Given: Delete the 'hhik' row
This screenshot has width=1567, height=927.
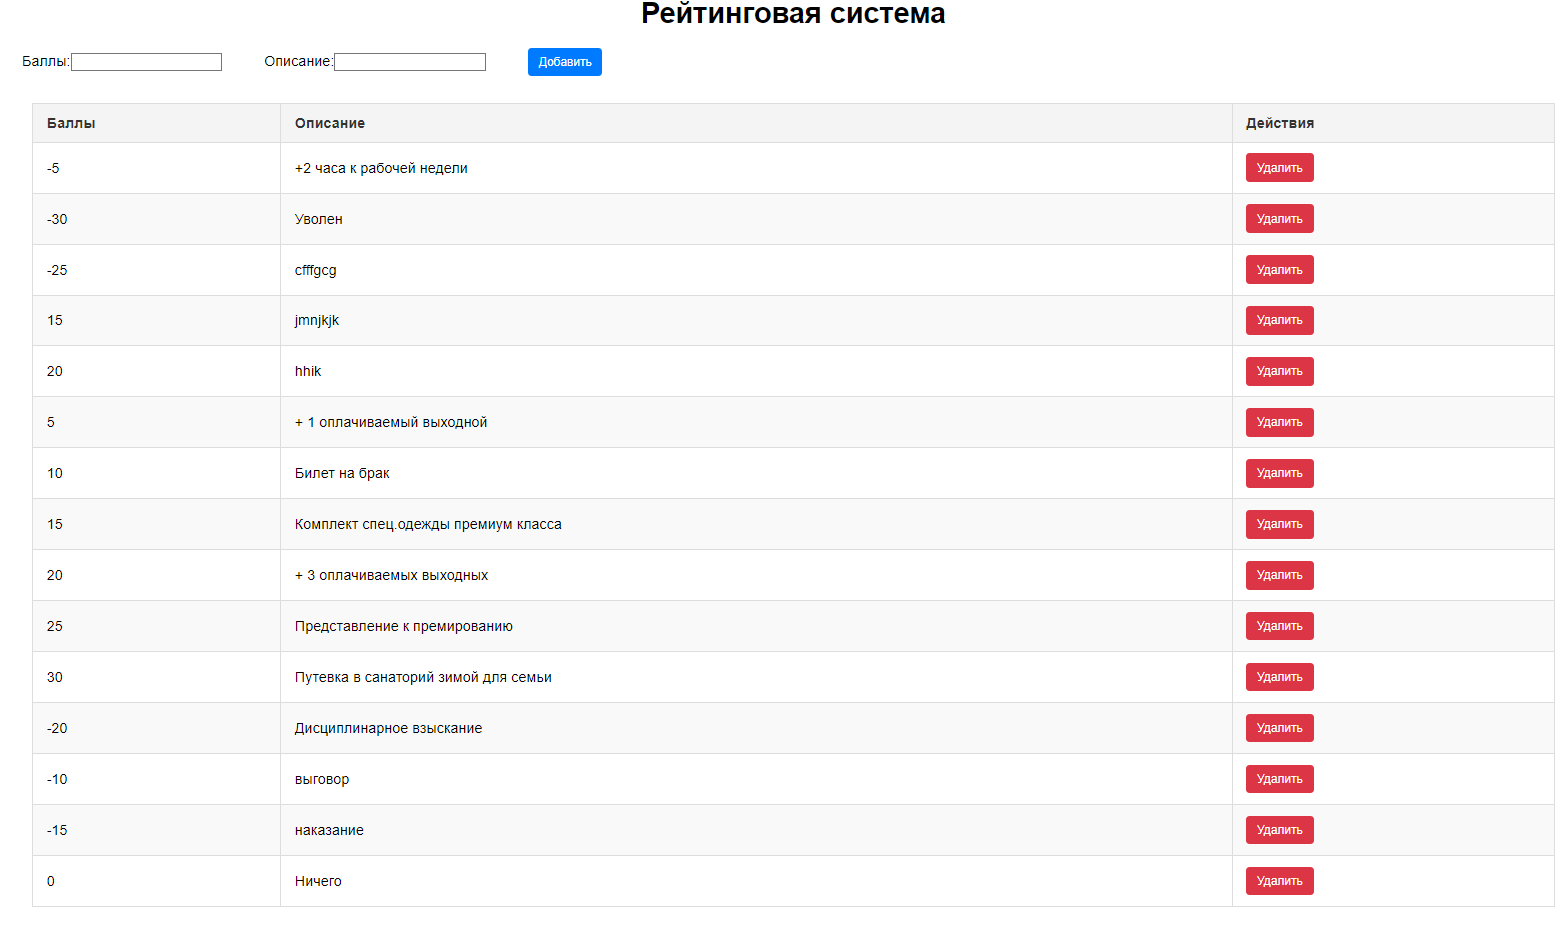Looking at the screenshot, I should (1279, 371).
